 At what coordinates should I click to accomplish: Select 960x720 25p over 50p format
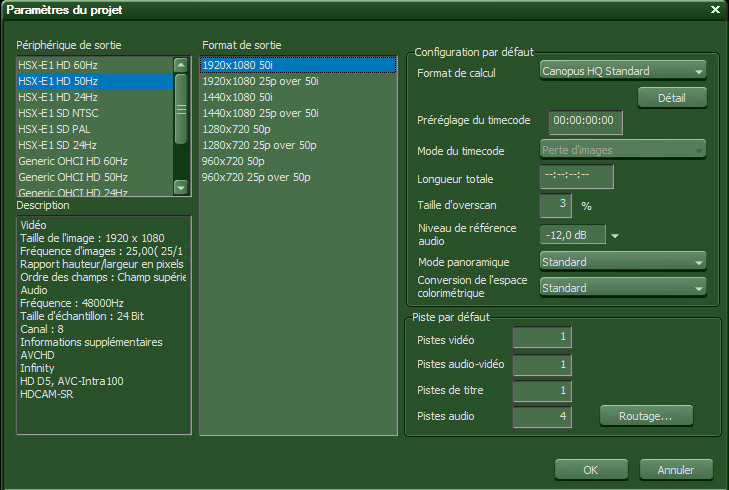tap(298, 177)
